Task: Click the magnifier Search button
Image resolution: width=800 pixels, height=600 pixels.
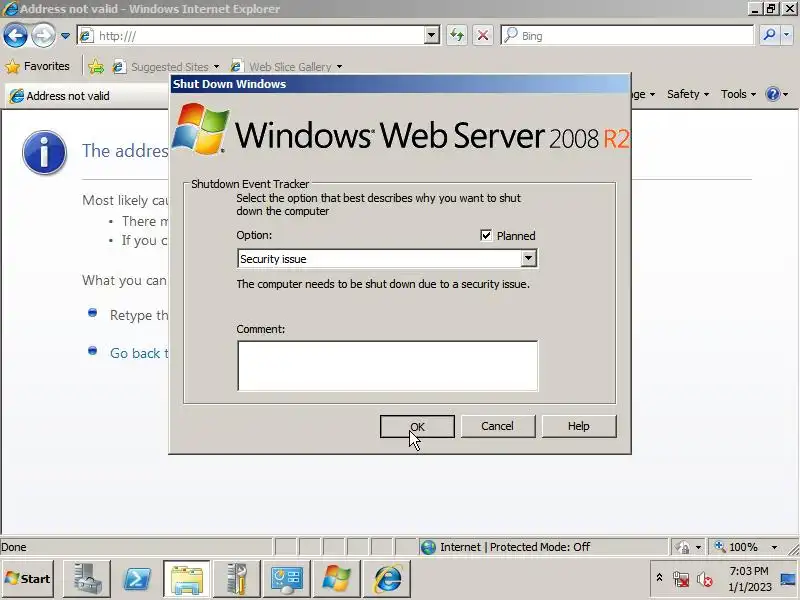Action: tap(769, 35)
